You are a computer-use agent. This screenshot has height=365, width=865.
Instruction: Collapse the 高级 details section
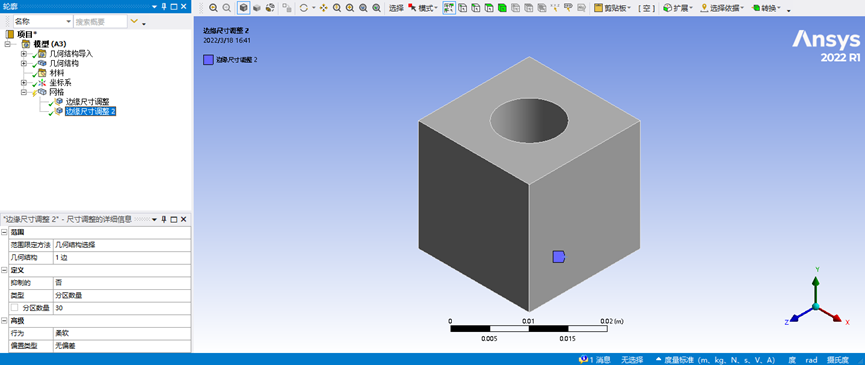point(4,320)
